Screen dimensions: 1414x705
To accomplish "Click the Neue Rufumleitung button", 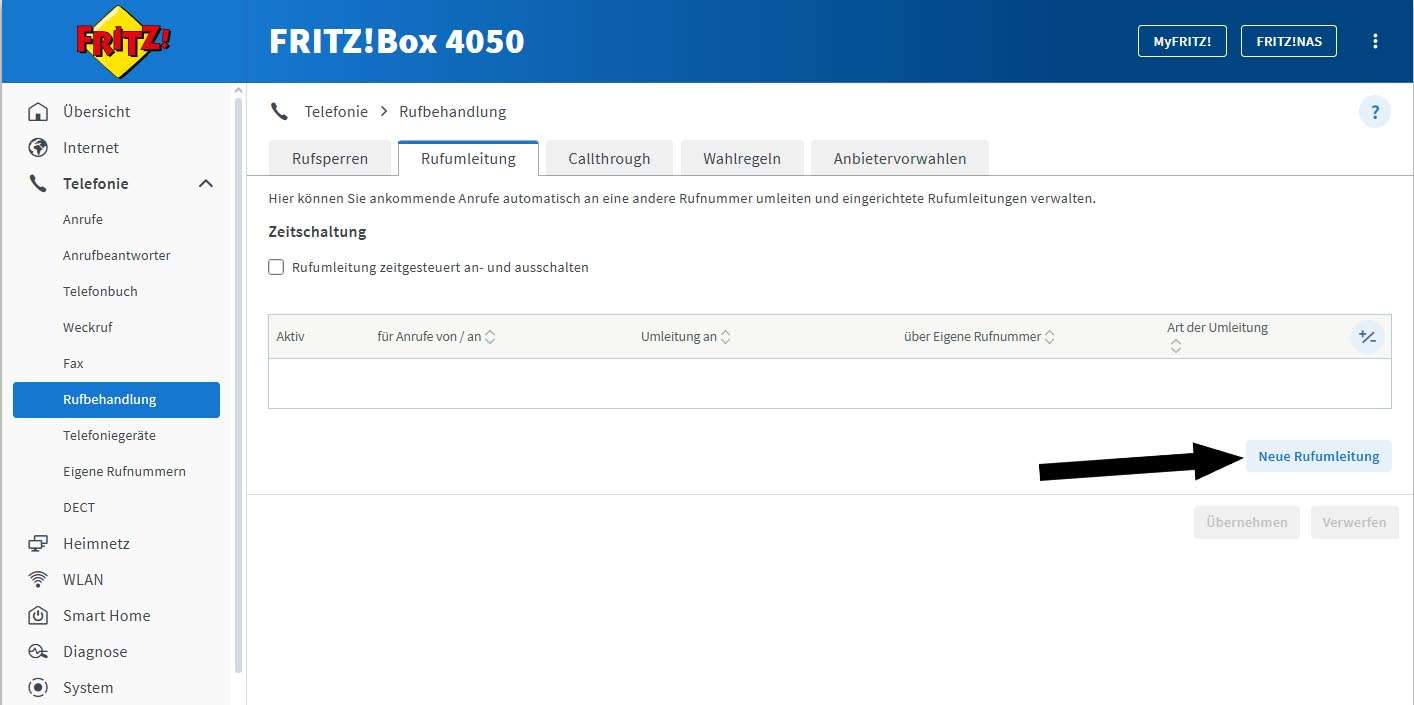I will [1318, 456].
